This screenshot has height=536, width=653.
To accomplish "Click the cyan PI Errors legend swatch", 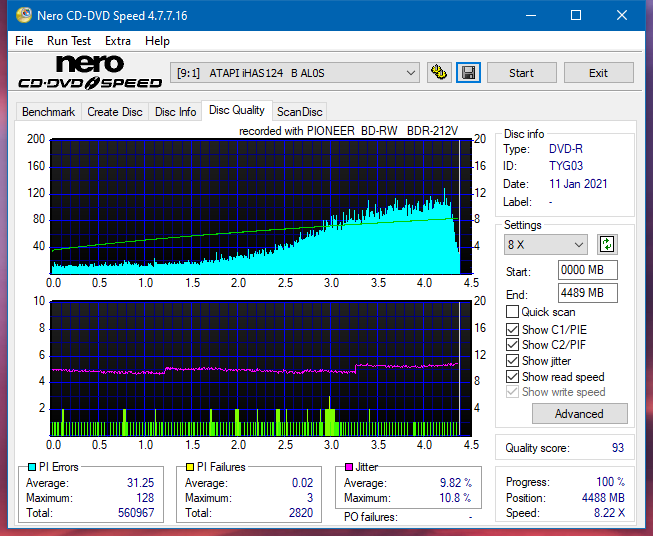I will pos(32,467).
